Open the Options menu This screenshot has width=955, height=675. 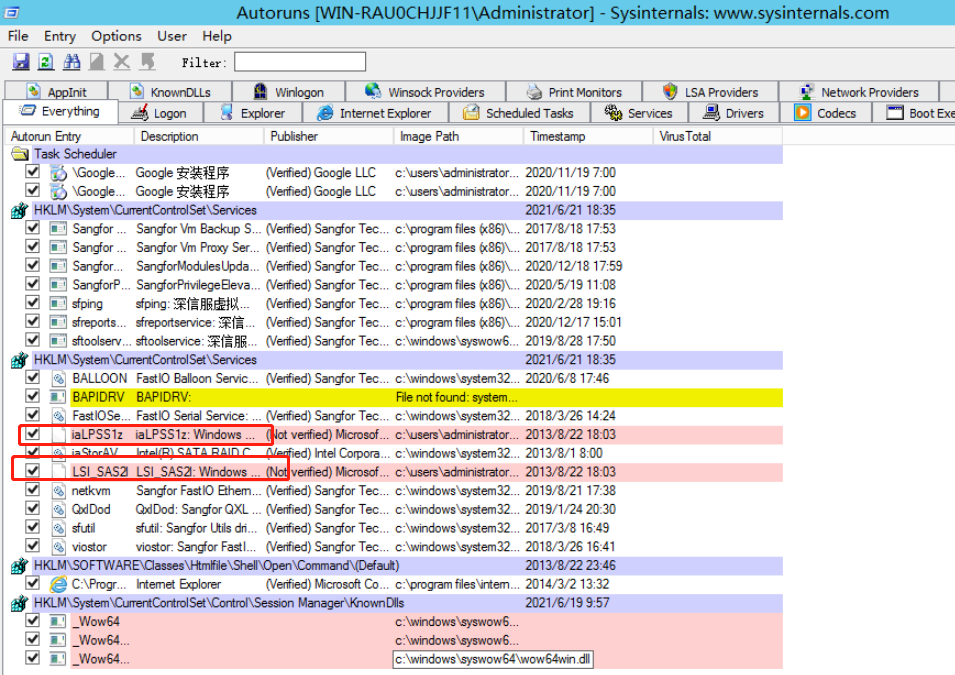(116, 36)
